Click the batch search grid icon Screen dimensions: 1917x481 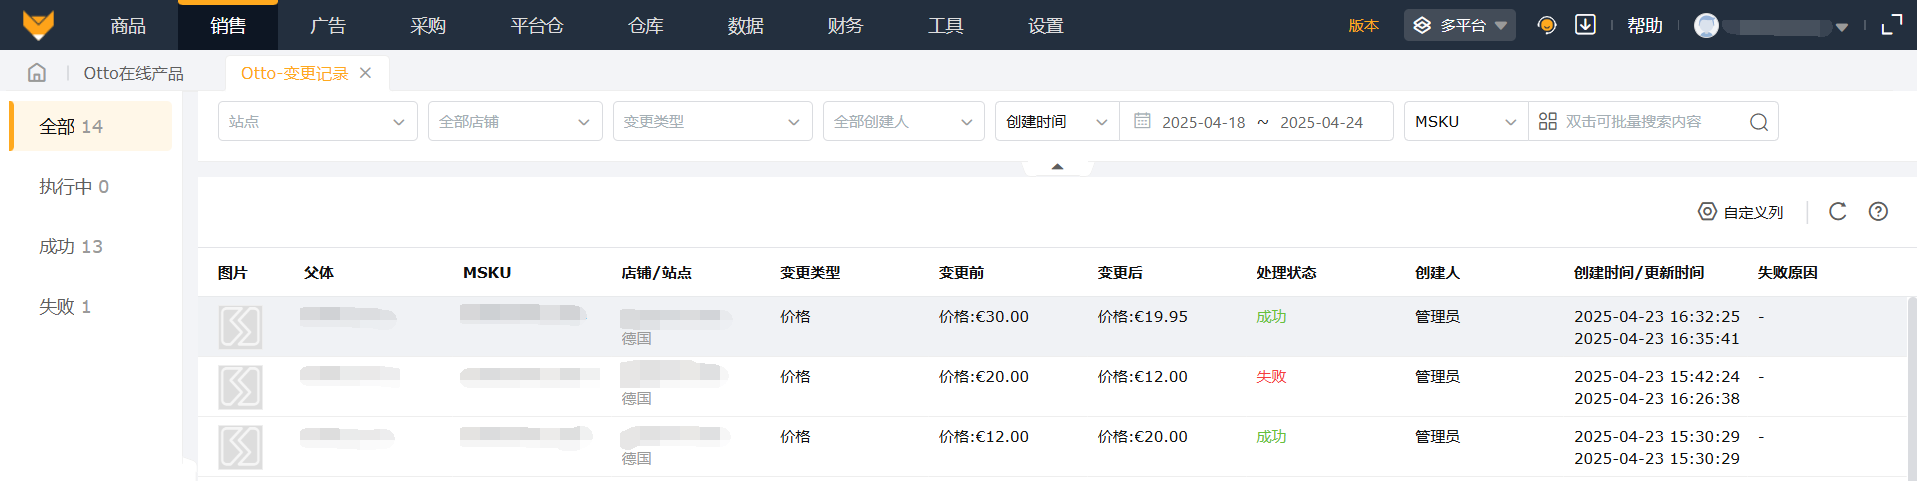click(x=1547, y=122)
